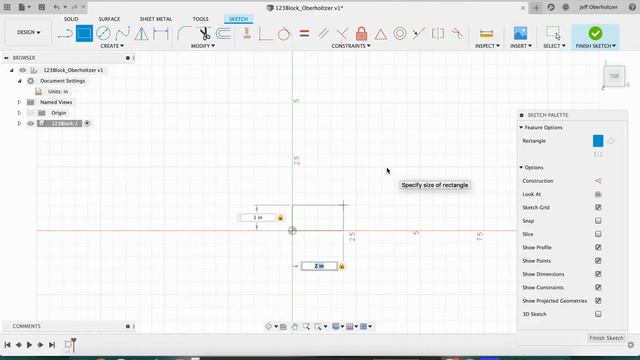The height and width of the screenshot is (360, 640).
Task: Switch to the SURFACE tab
Action: tap(109, 19)
